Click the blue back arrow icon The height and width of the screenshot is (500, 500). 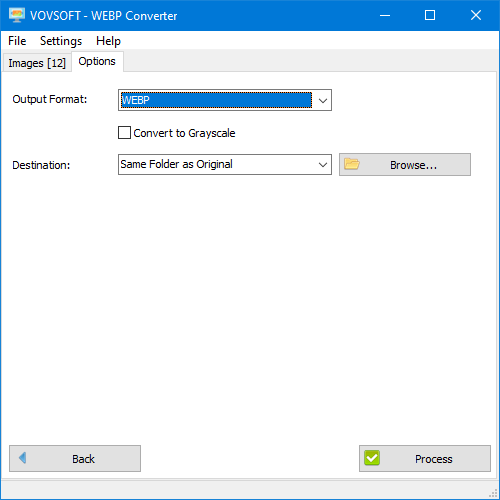point(23,458)
